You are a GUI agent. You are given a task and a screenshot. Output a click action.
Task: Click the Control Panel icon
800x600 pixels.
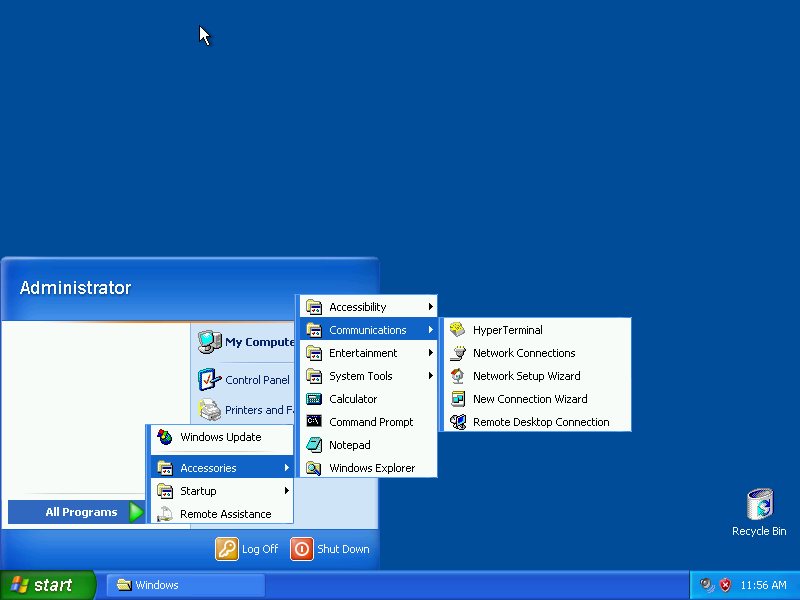click(x=209, y=380)
